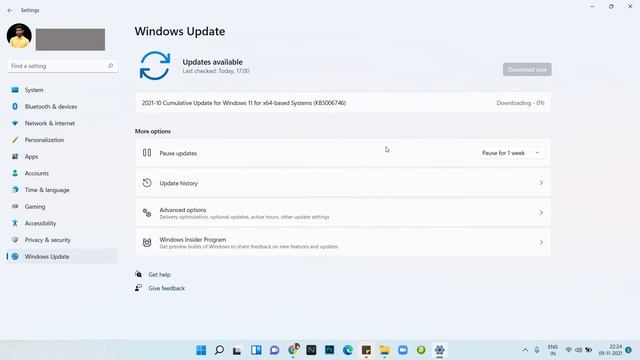
Task: Open Sticky Notes from the taskbar
Action: 366,350
